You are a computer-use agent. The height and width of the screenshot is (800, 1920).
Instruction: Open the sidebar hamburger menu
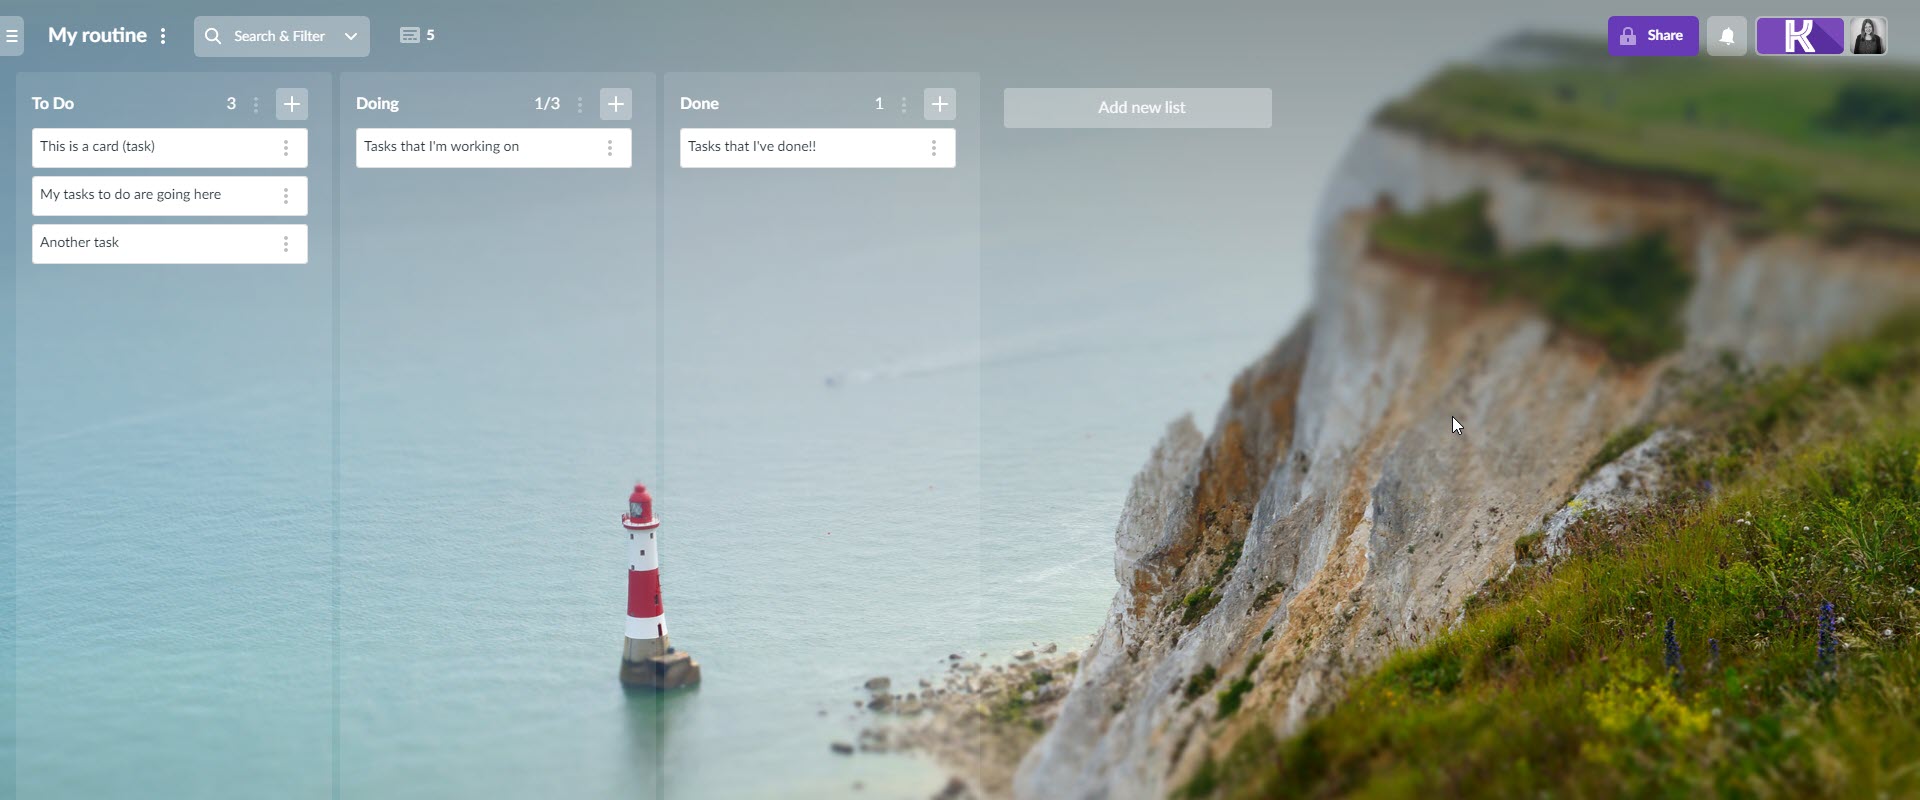point(11,36)
